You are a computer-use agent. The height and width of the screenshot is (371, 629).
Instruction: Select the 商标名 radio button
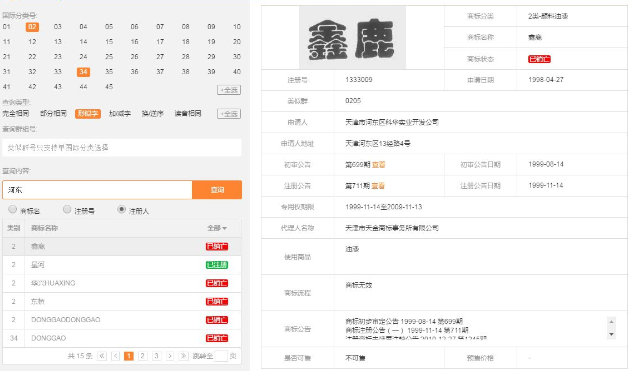(13, 209)
